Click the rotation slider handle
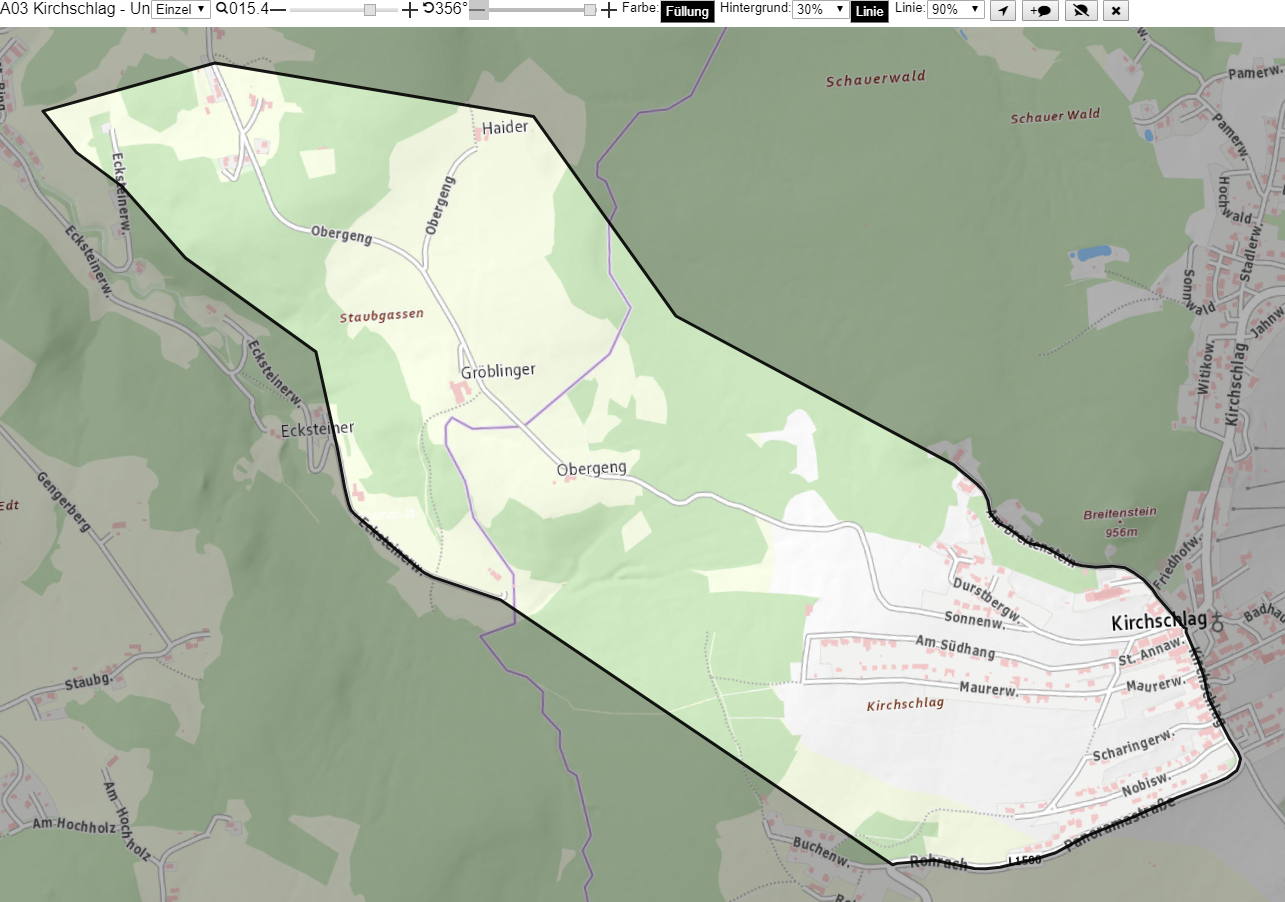 point(590,10)
